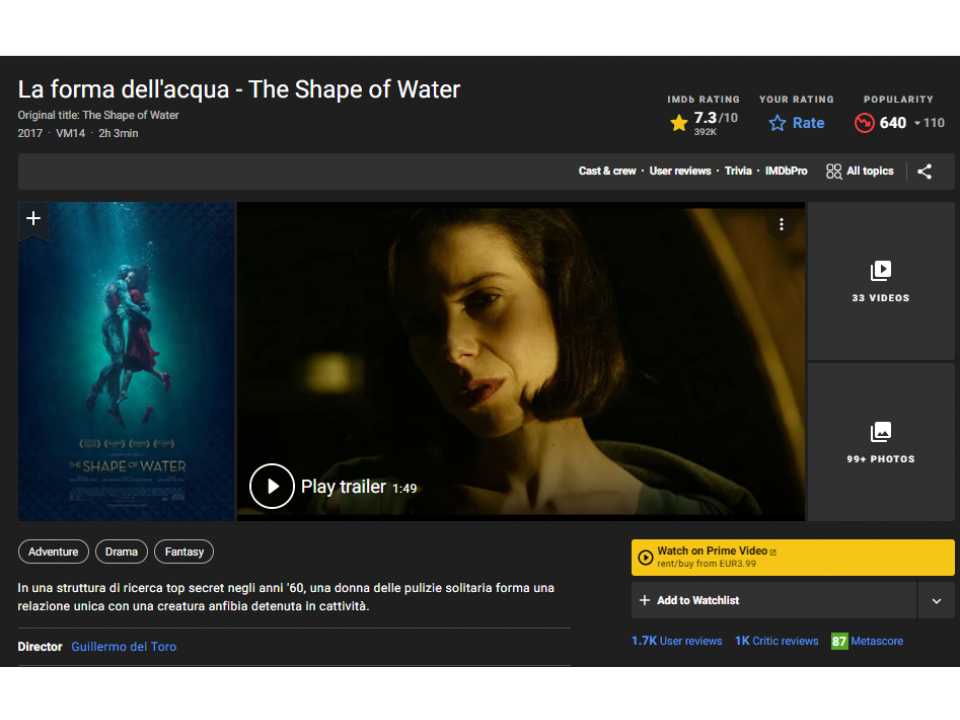Click the plus icon beside Add to Watchlist

644,601
